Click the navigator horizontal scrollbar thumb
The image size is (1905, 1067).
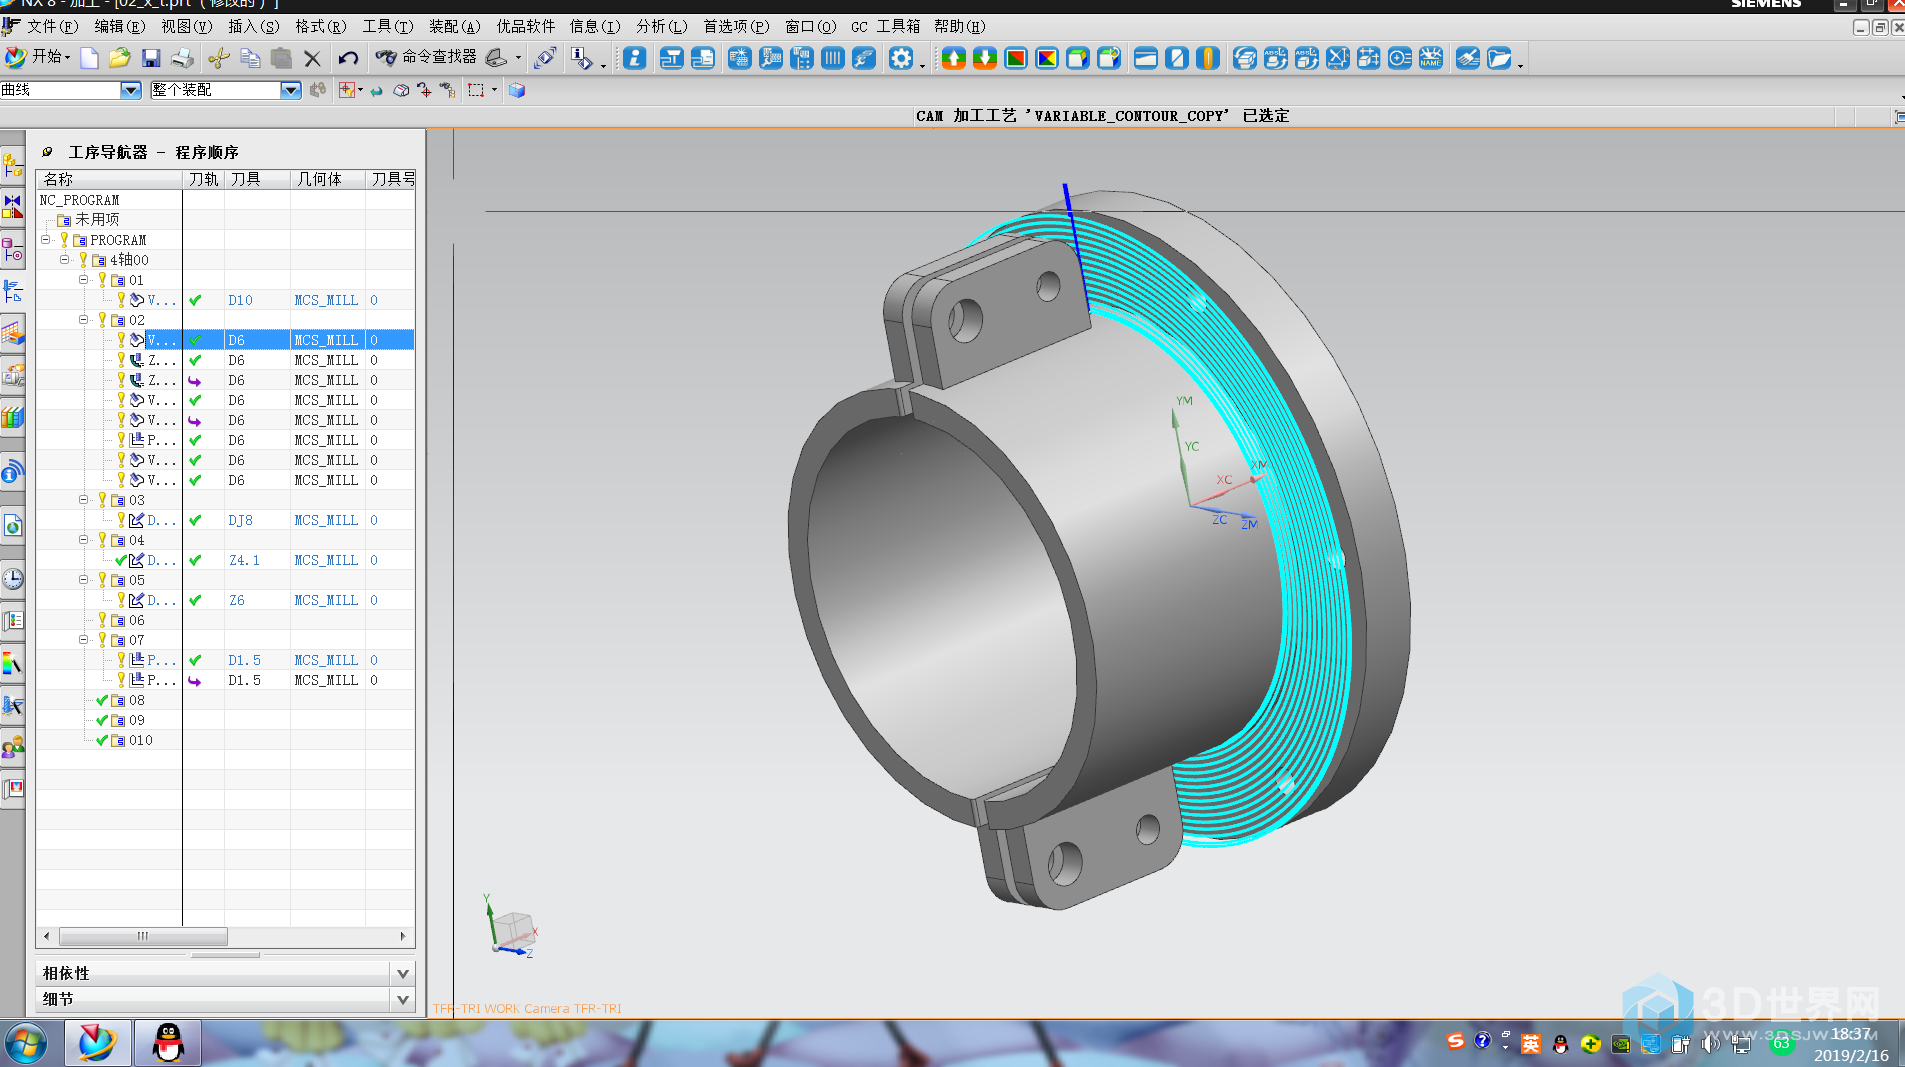(143, 936)
